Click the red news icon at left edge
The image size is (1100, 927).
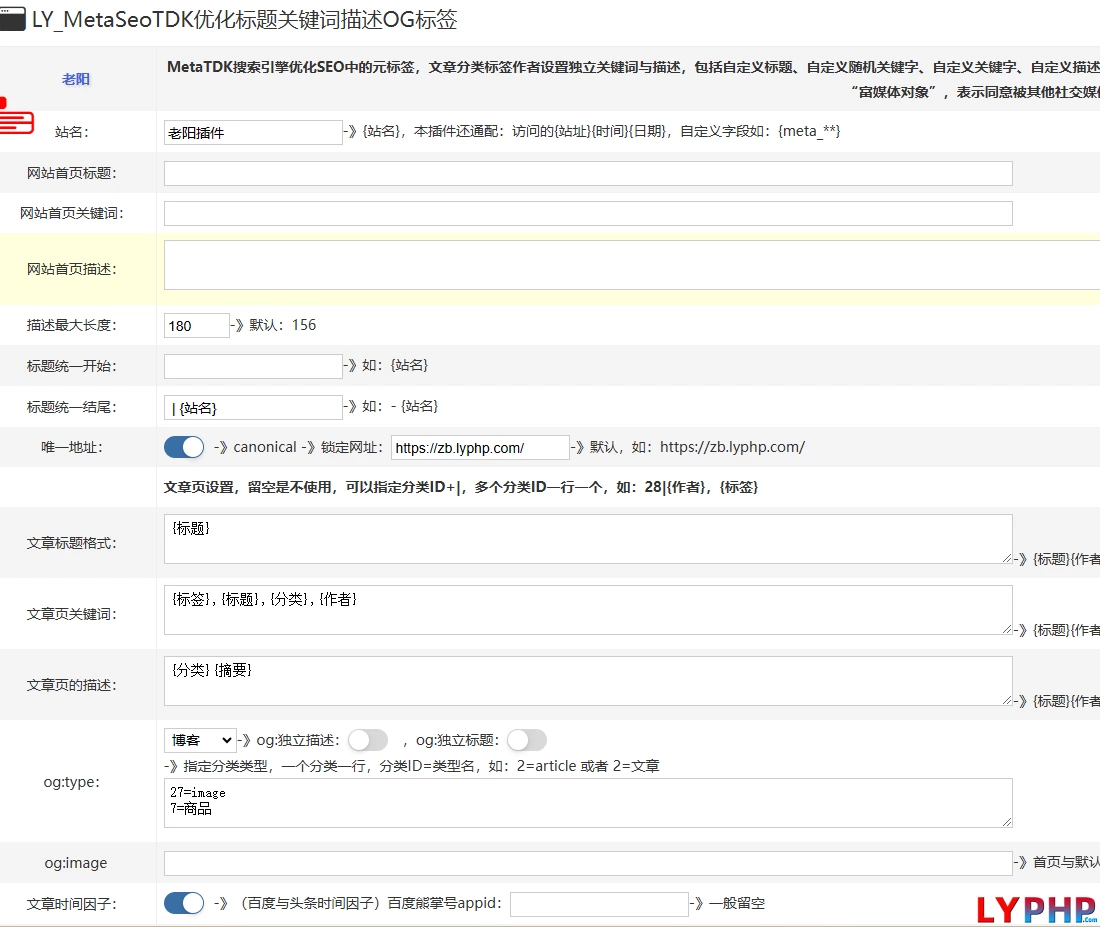tap(14, 117)
